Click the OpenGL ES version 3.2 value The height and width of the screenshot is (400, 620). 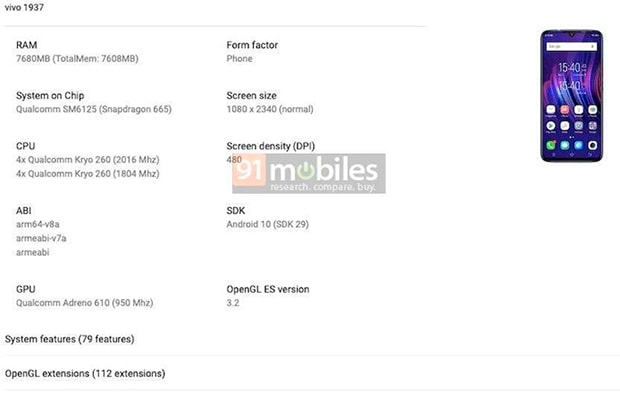235,302
